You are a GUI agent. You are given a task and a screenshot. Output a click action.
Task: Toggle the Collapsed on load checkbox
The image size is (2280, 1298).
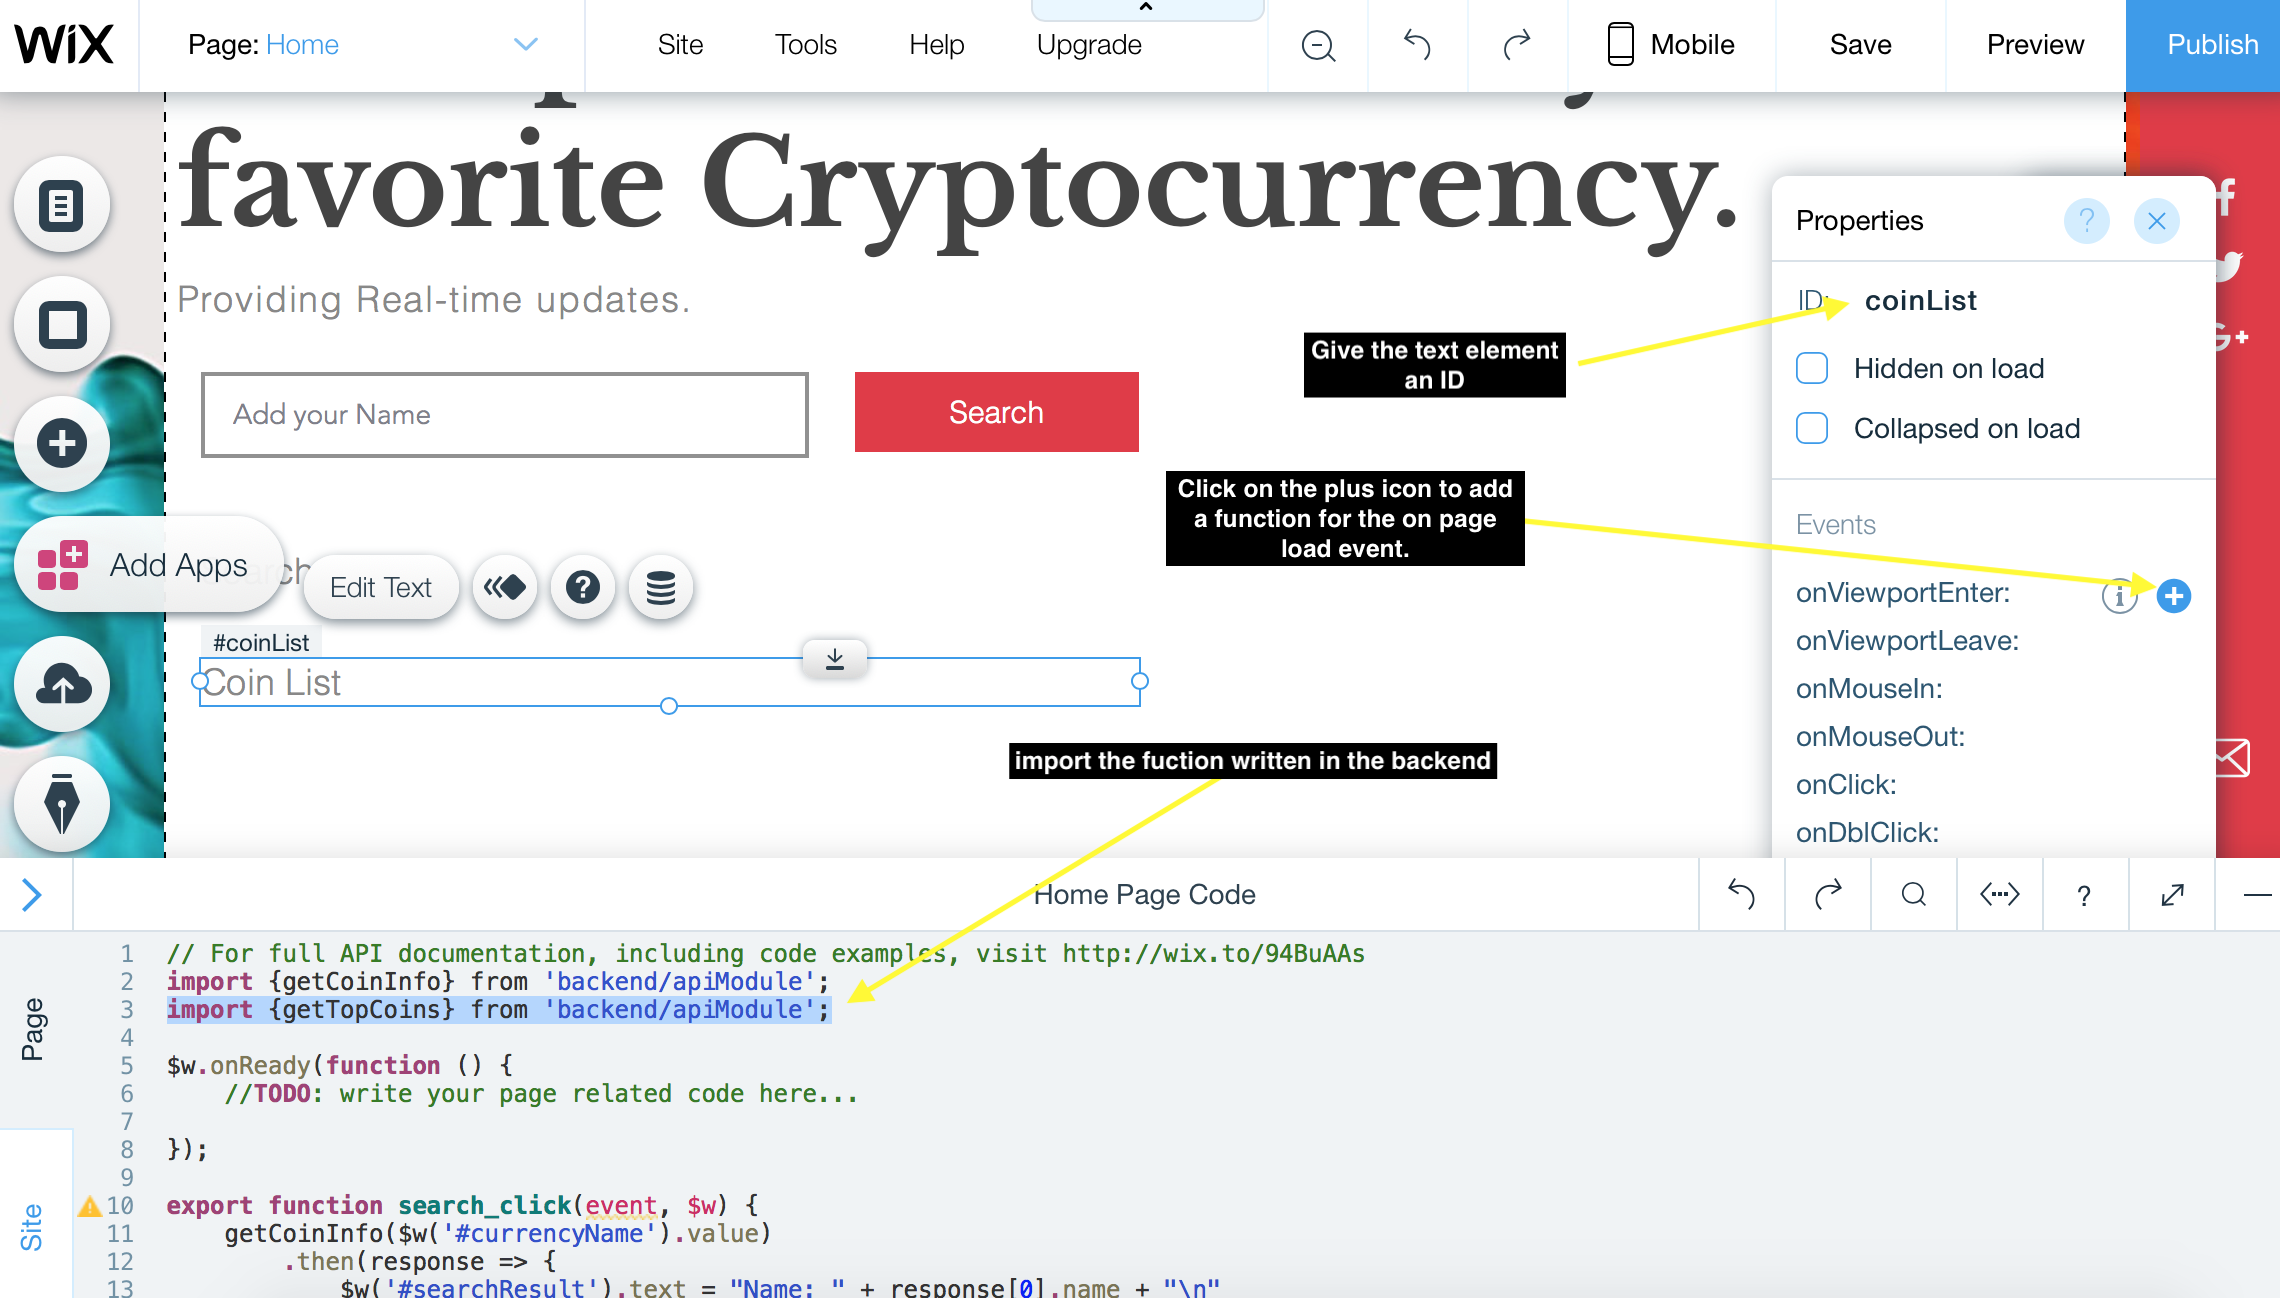[x=1813, y=427]
